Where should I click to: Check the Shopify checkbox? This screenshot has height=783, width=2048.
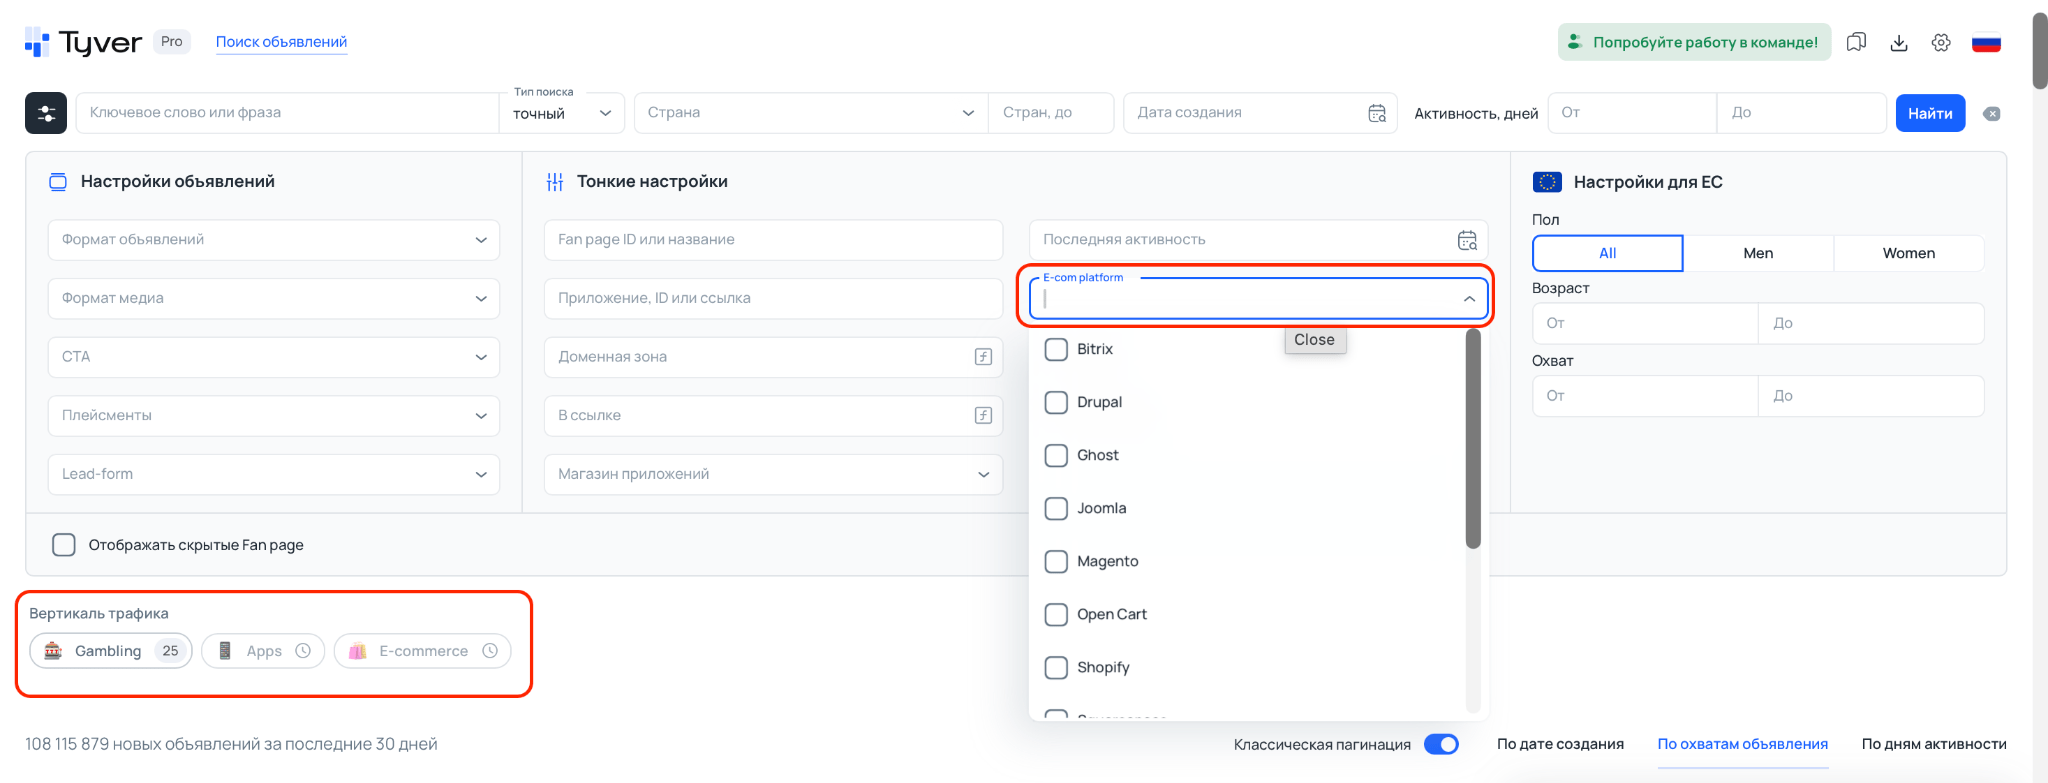click(x=1056, y=667)
